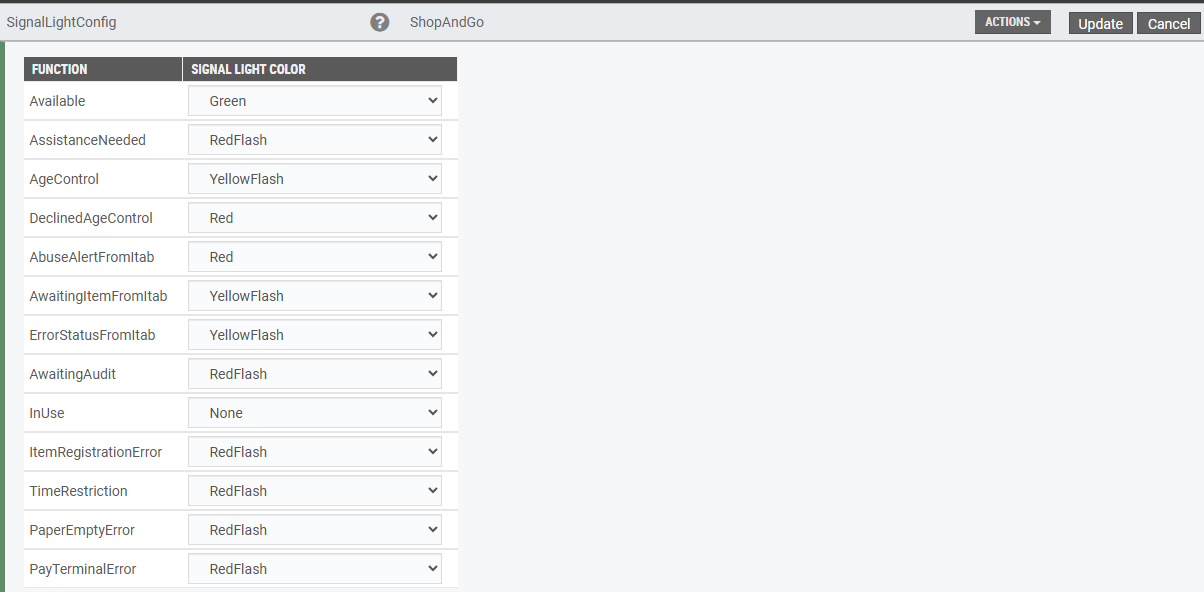Click the Cancel button

(x=1168, y=24)
